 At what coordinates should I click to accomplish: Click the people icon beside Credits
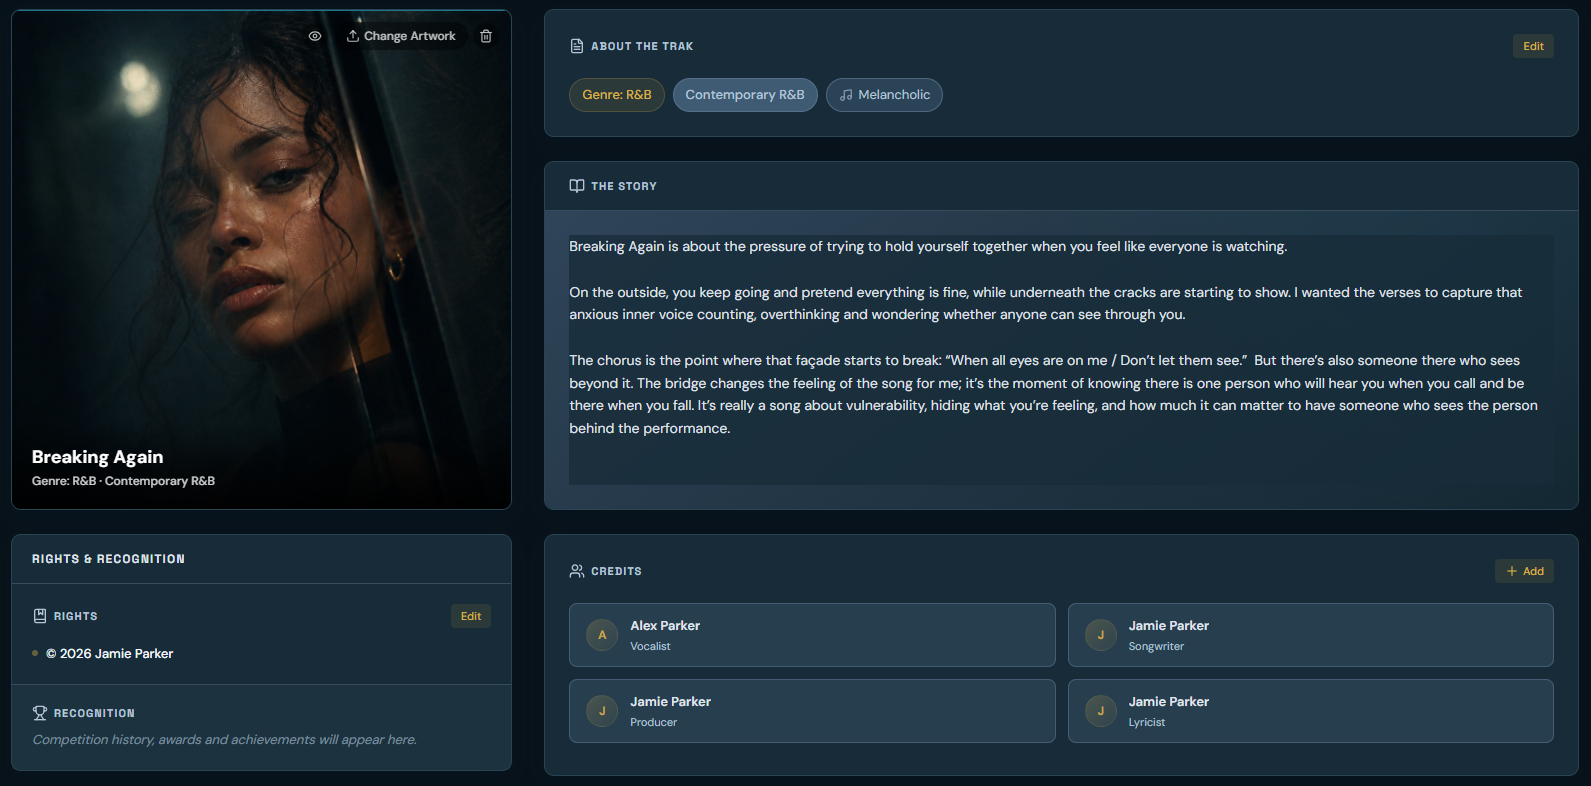[x=577, y=571]
